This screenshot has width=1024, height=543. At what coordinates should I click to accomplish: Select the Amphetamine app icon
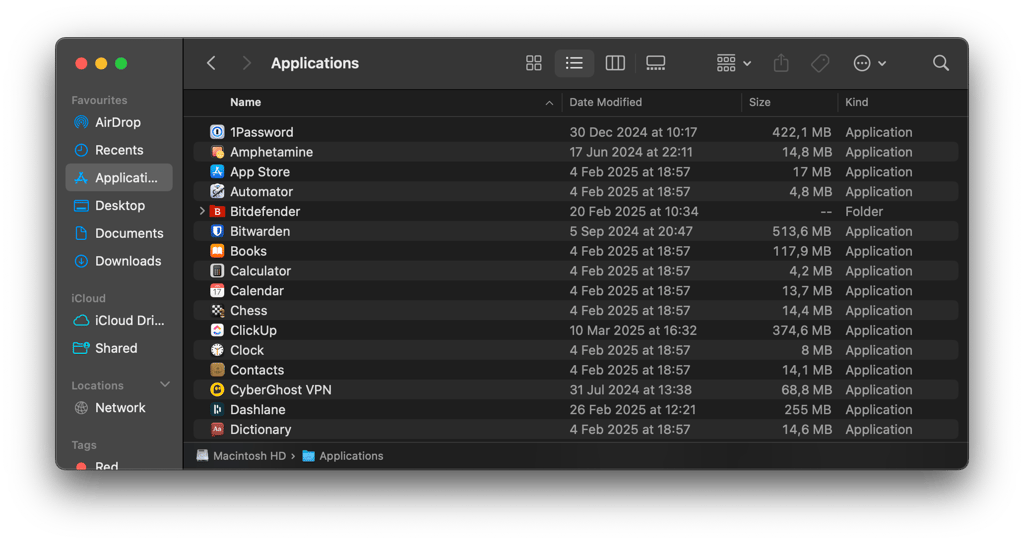click(x=217, y=152)
